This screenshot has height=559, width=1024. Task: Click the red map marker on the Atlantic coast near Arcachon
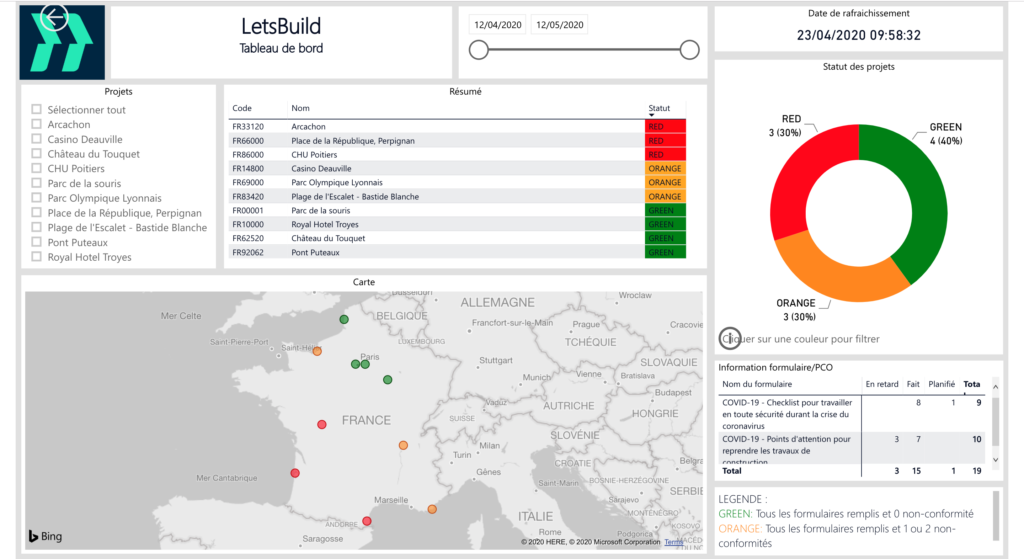click(x=295, y=473)
